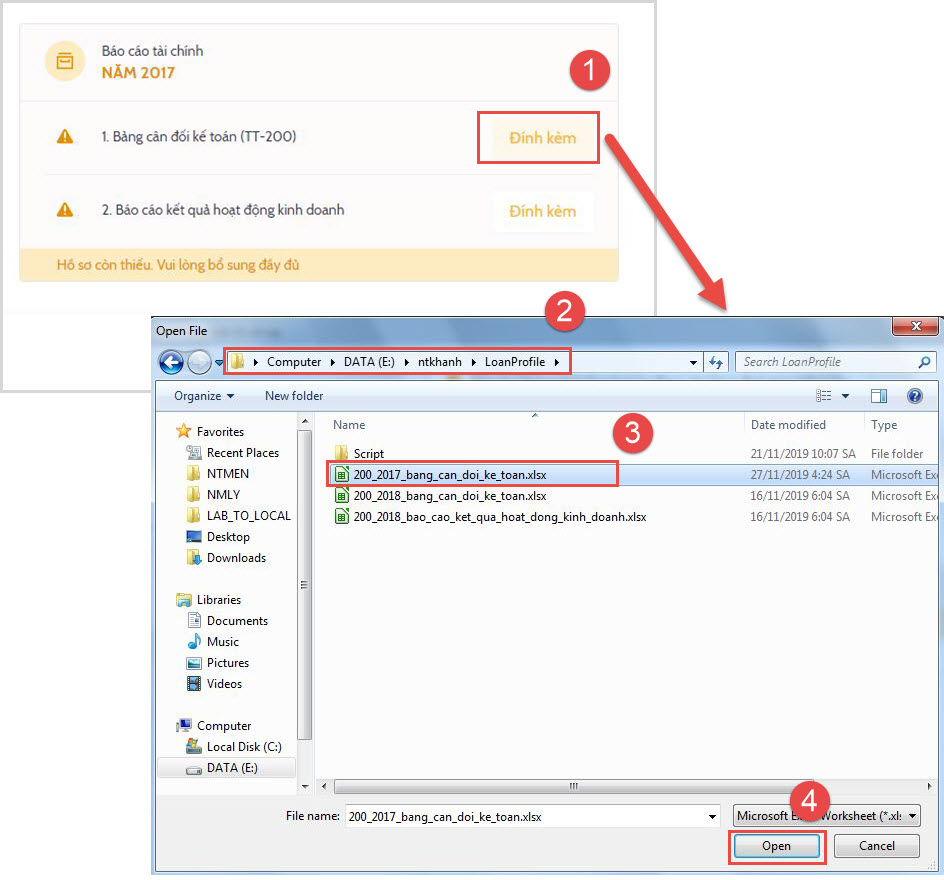
Task: Click the back navigation arrow button
Action: click(x=171, y=362)
